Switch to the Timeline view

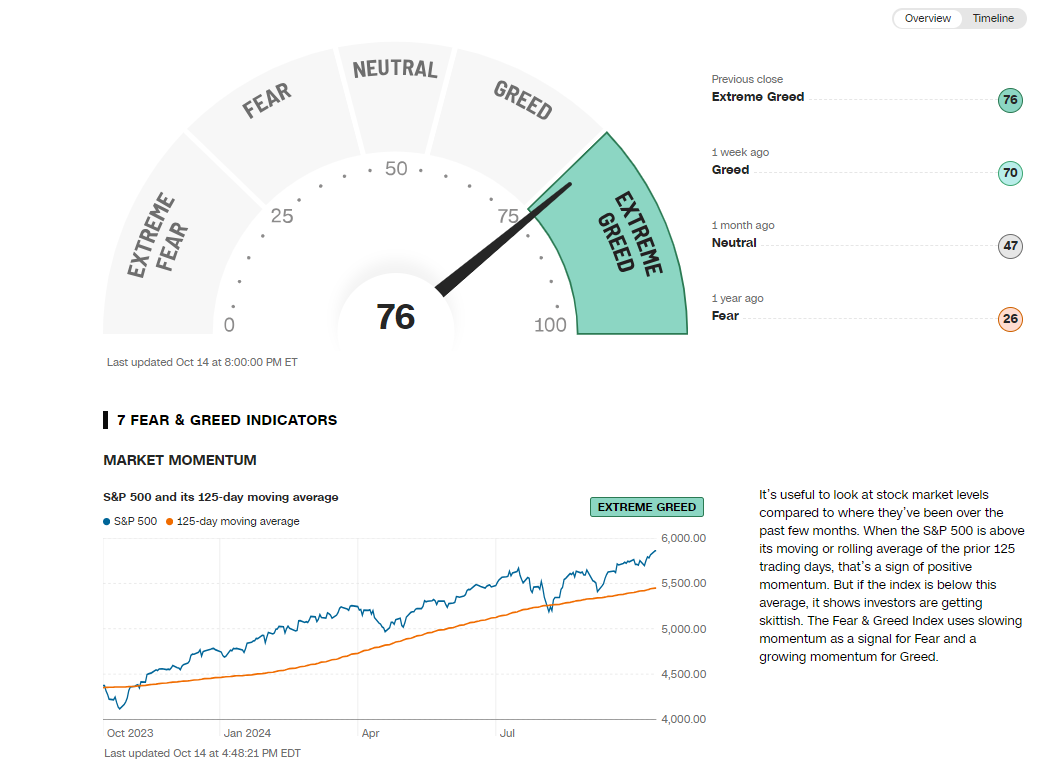tap(992, 18)
